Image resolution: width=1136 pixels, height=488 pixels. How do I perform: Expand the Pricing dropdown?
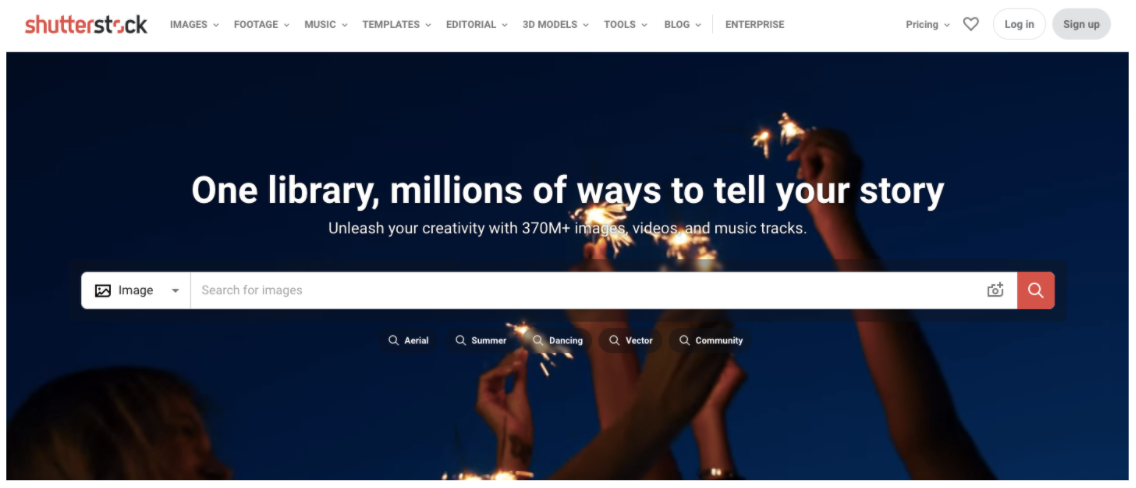tap(927, 25)
